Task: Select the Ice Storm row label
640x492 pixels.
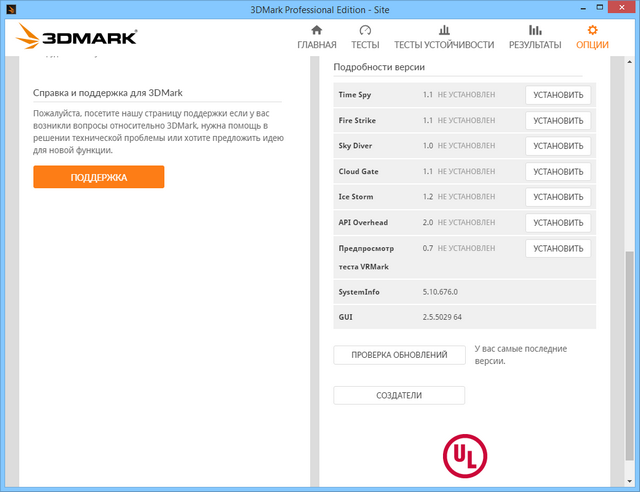Action: pyautogui.click(x=356, y=197)
